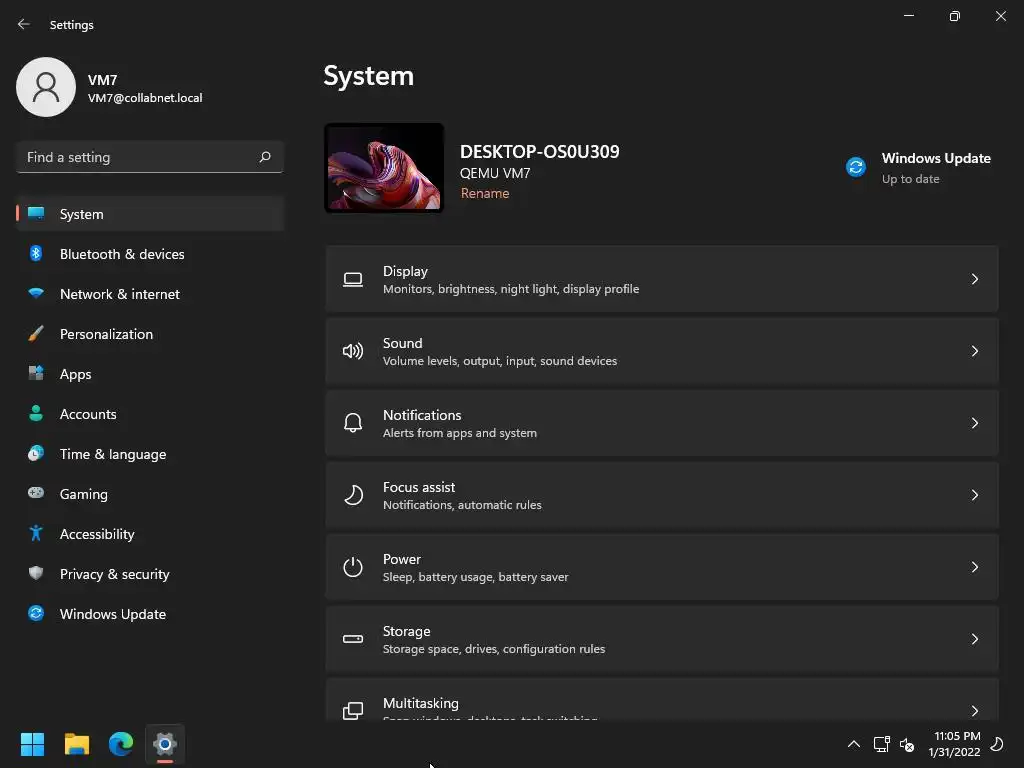The image size is (1024, 768).
Task: Click the Network wifi icon in sidebar
Action: click(x=36, y=293)
